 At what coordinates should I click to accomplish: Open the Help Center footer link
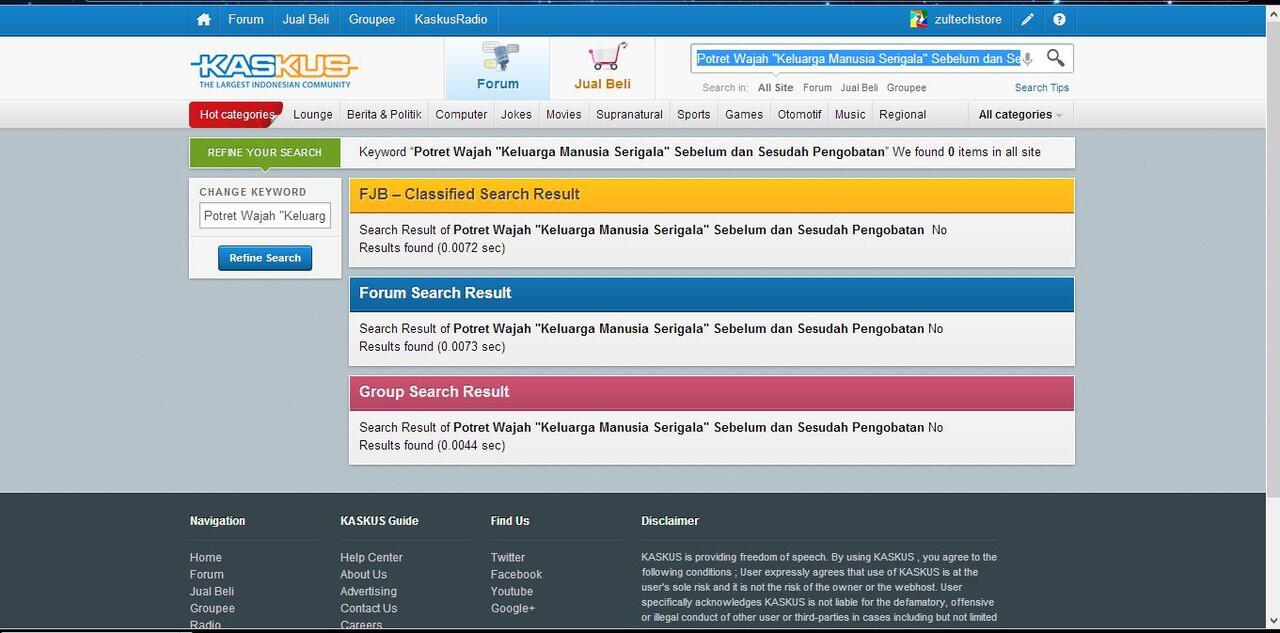[x=371, y=558]
